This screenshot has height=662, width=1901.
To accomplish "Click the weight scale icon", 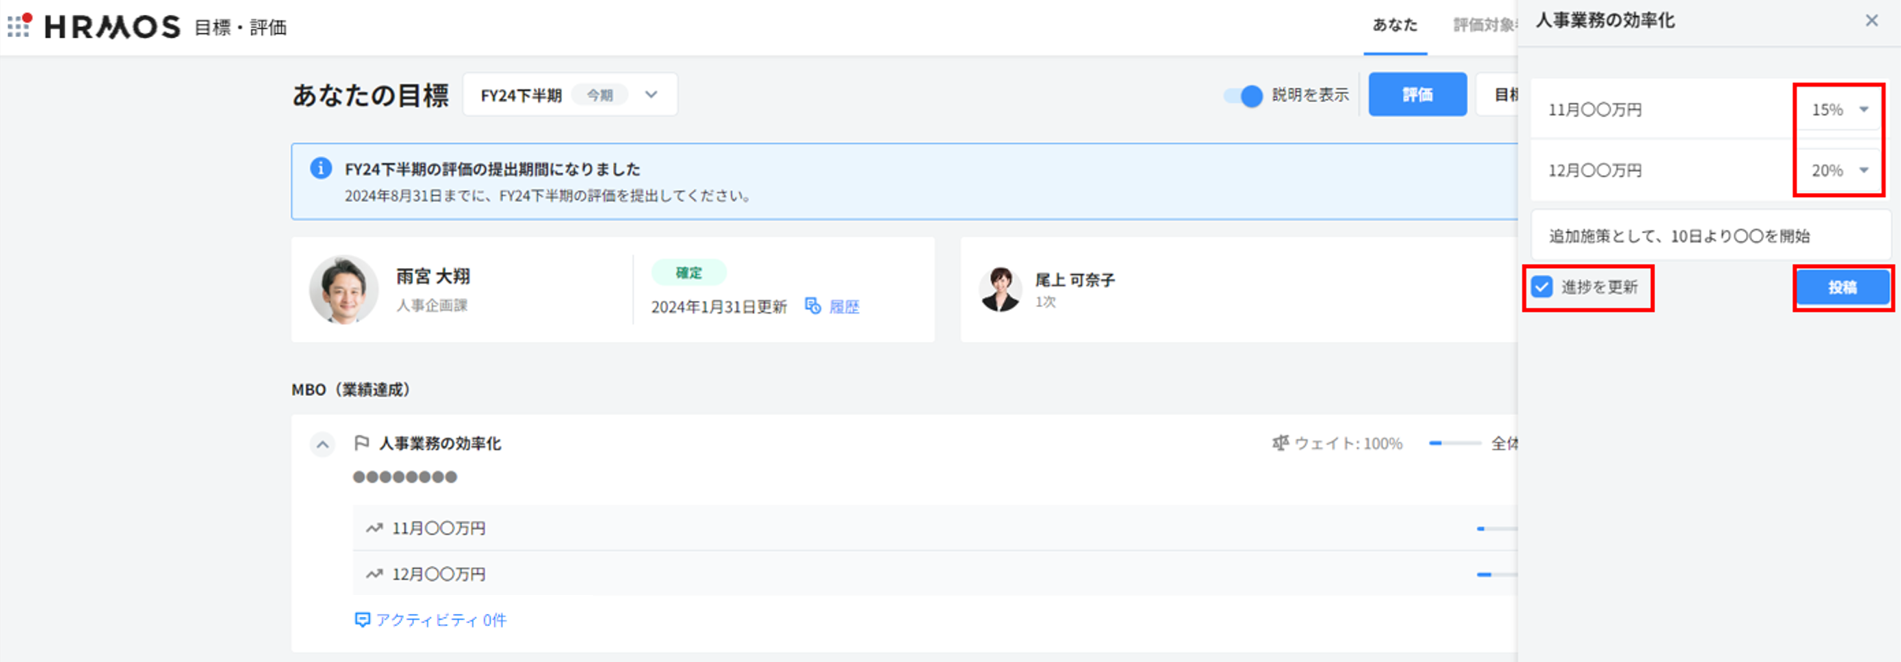I will [1280, 443].
